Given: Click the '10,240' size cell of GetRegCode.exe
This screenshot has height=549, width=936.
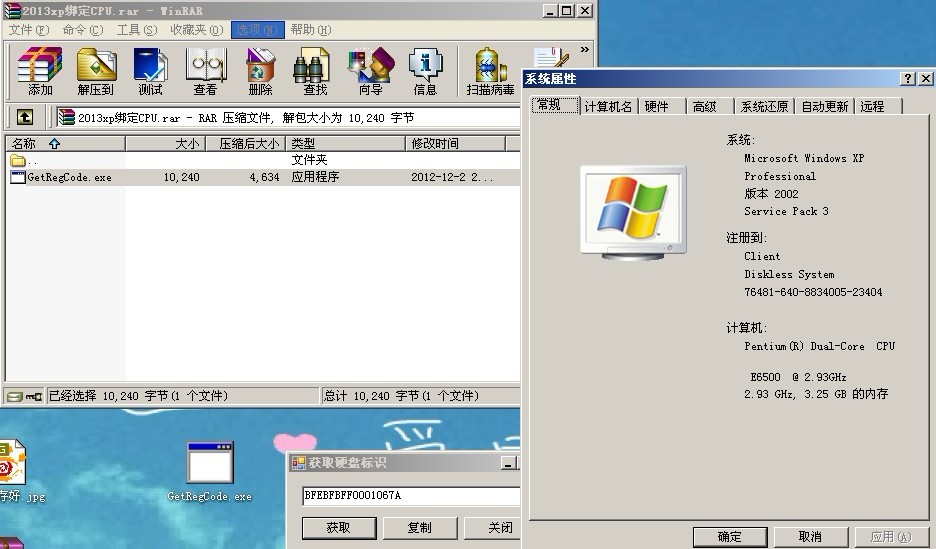Looking at the screenshot, I should point(181,177).
